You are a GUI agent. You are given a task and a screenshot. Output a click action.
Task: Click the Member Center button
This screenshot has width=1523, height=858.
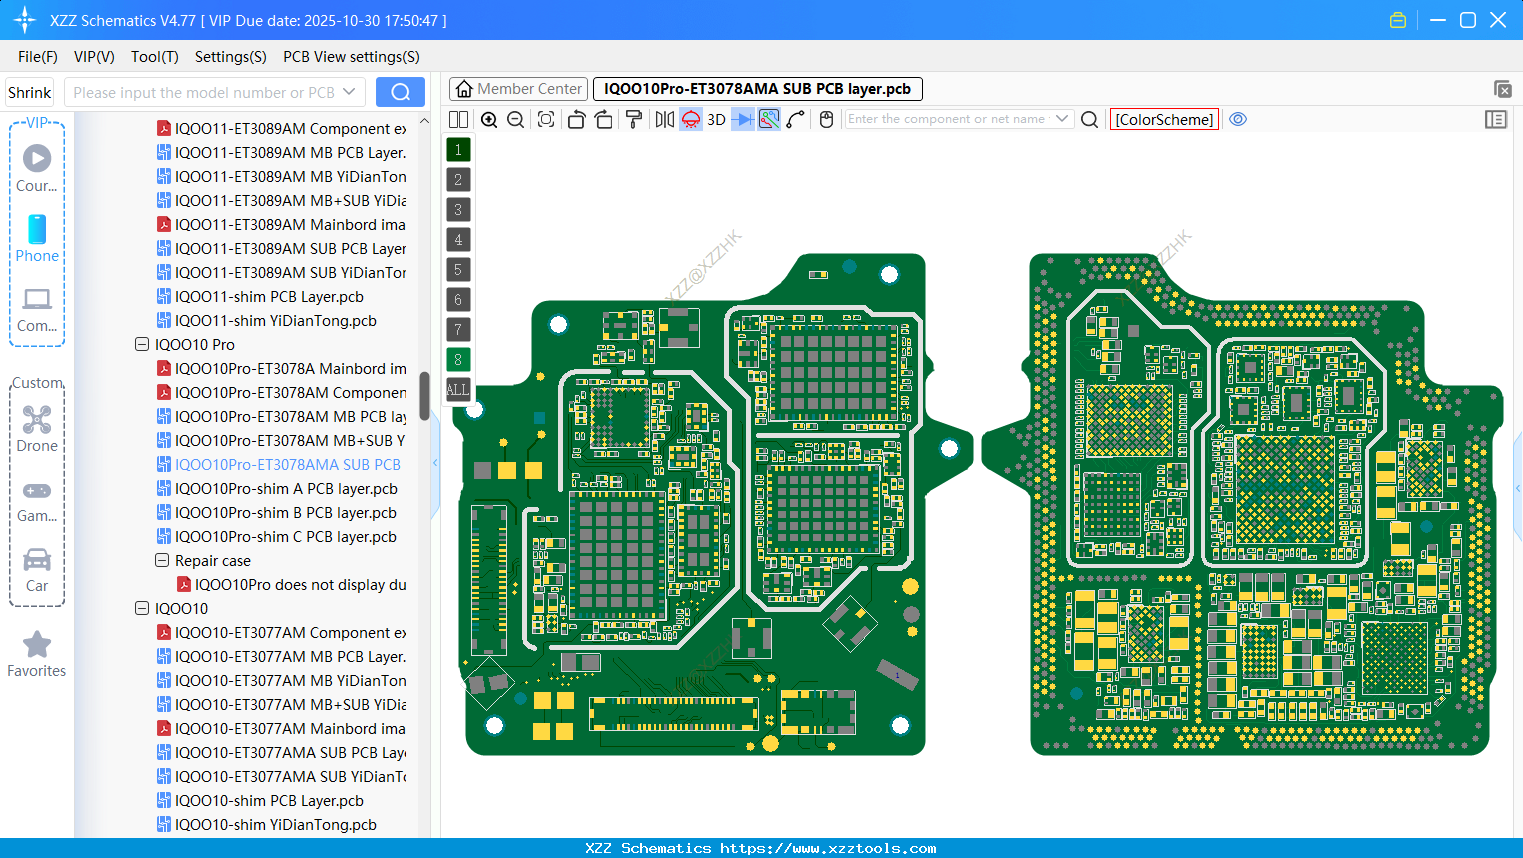(518, 88)
